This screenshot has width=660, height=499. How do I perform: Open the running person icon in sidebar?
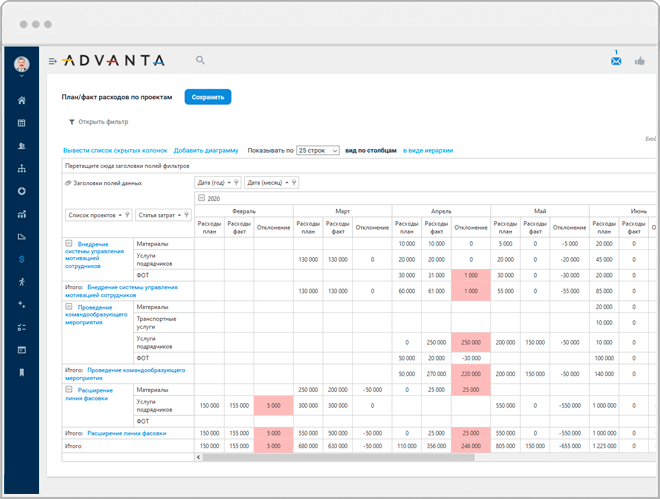tap(21, 282)
